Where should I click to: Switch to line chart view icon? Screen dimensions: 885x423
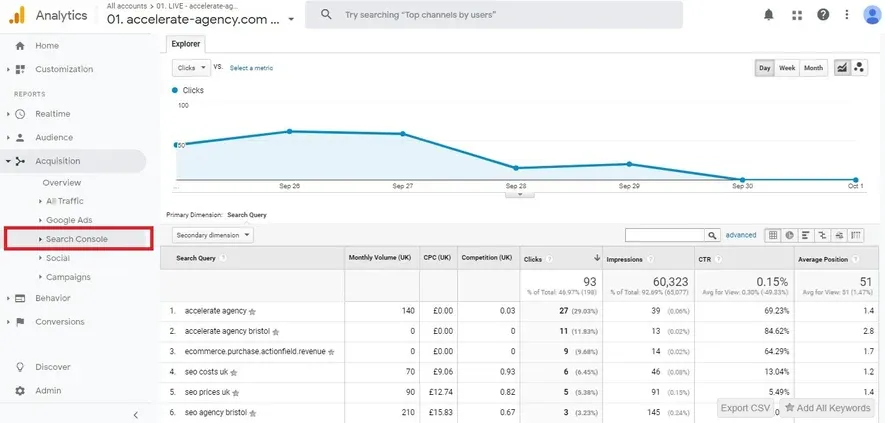(842, 68)
